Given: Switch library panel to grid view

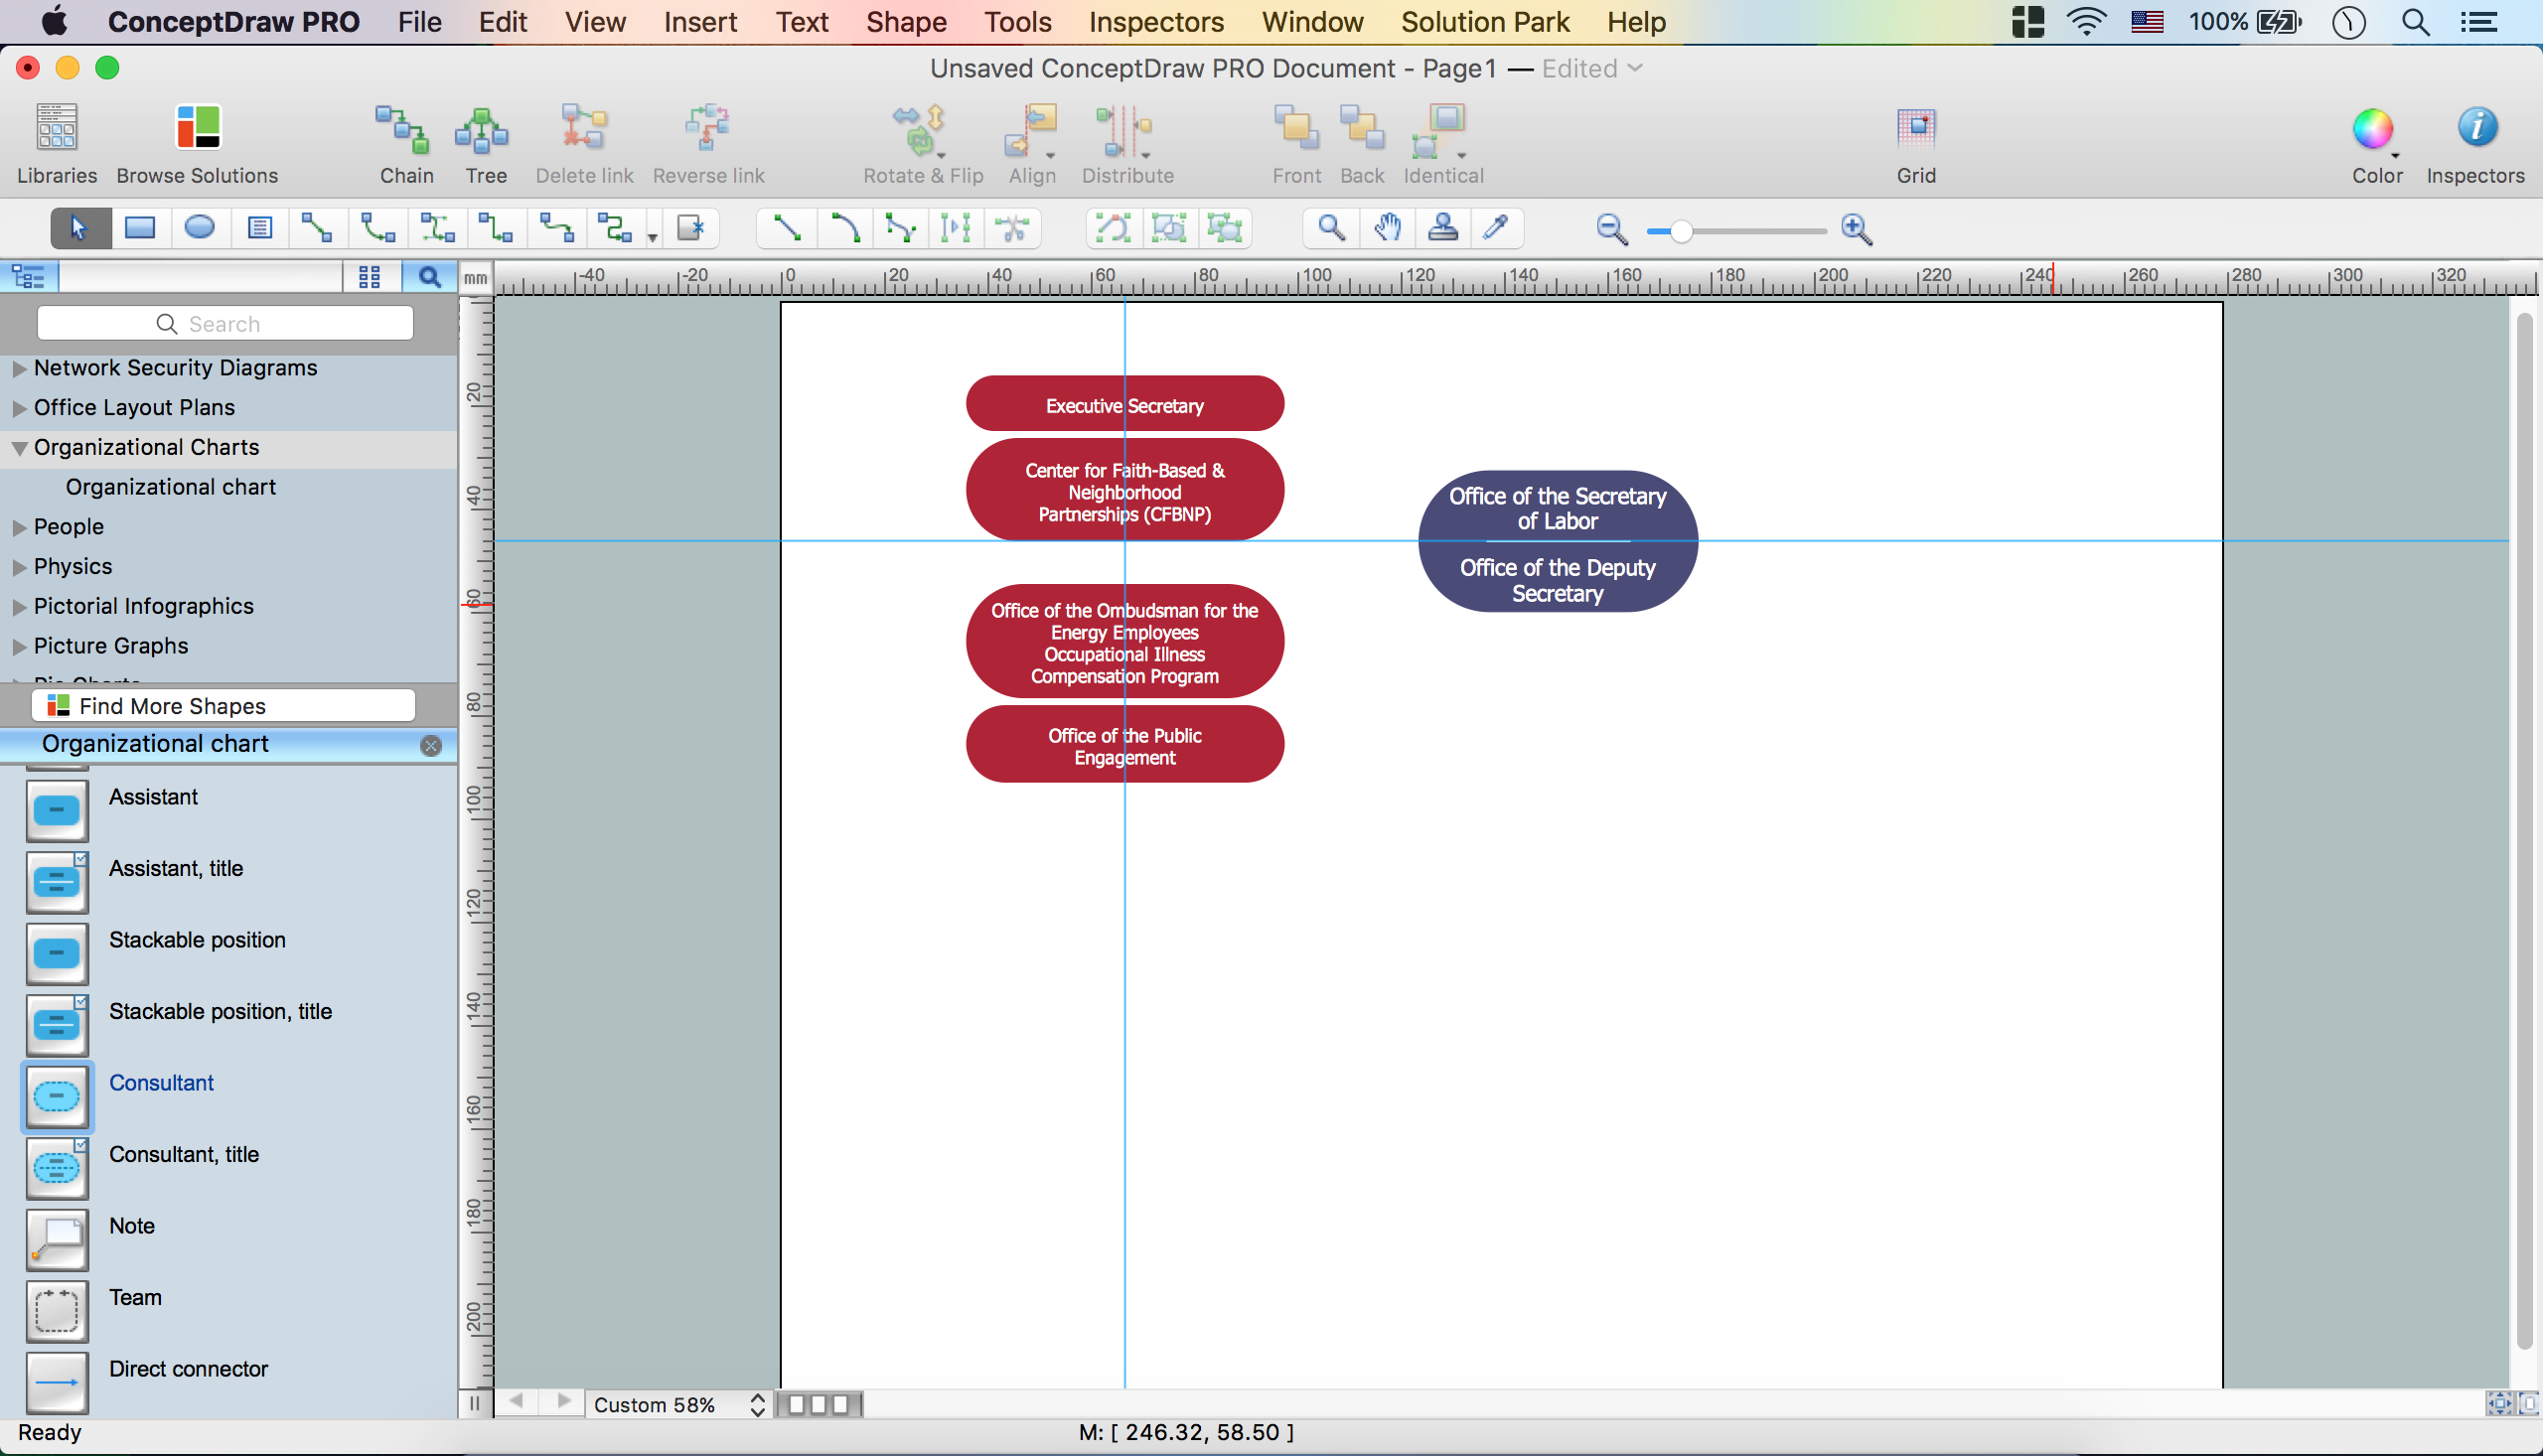Looking at the screenshot, I should 369,277.
